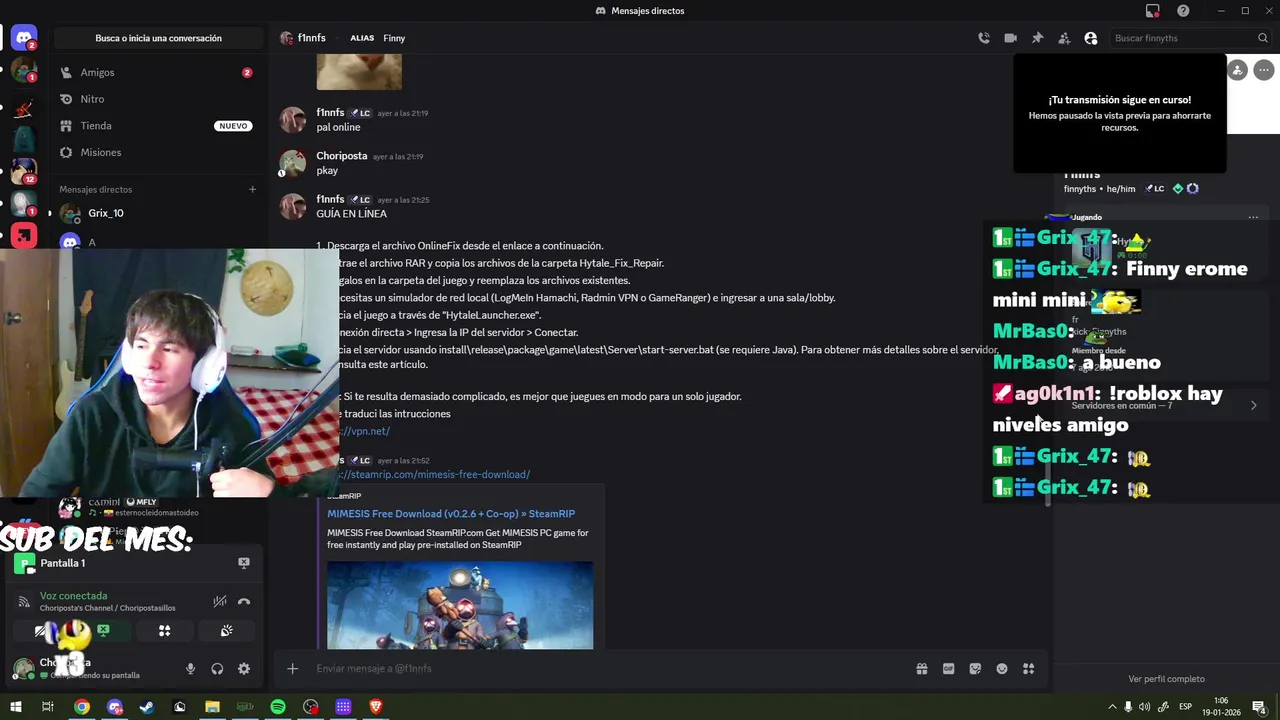Image resolution: width=1280 pixels, height=720 pixels.
Task: Toggle noise suppression in voice panel
Action: tap(220, 601)
